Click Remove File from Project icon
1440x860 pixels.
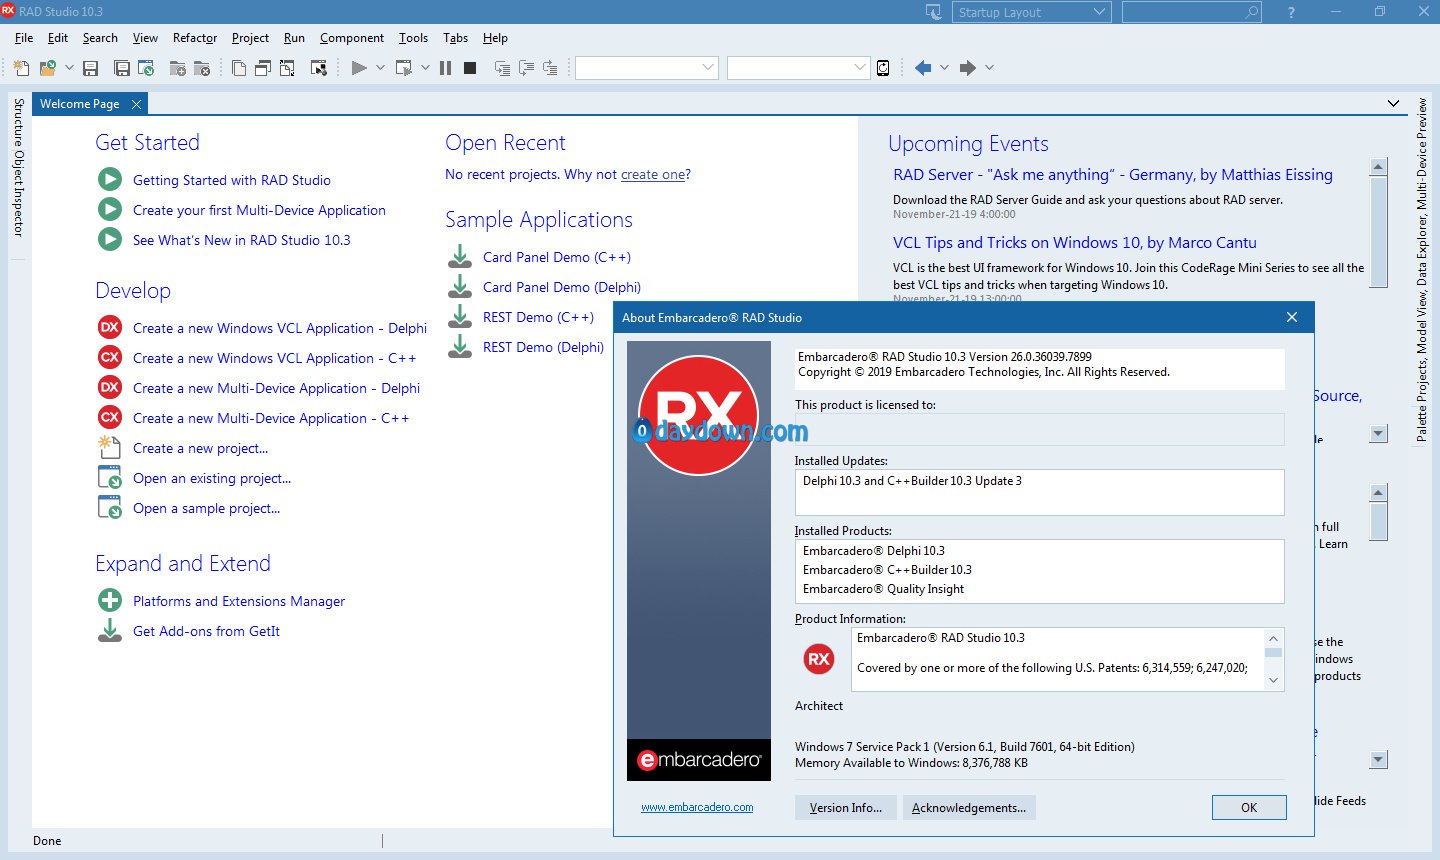[x=201, y=68]
